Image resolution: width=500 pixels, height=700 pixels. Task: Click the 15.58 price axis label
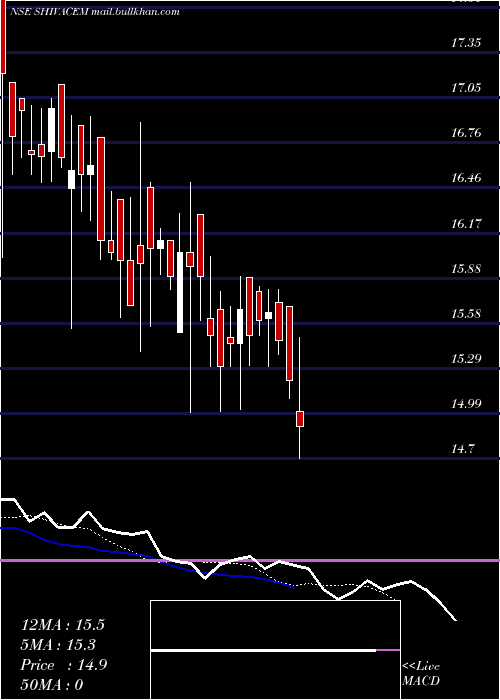(x=466, y=313)
